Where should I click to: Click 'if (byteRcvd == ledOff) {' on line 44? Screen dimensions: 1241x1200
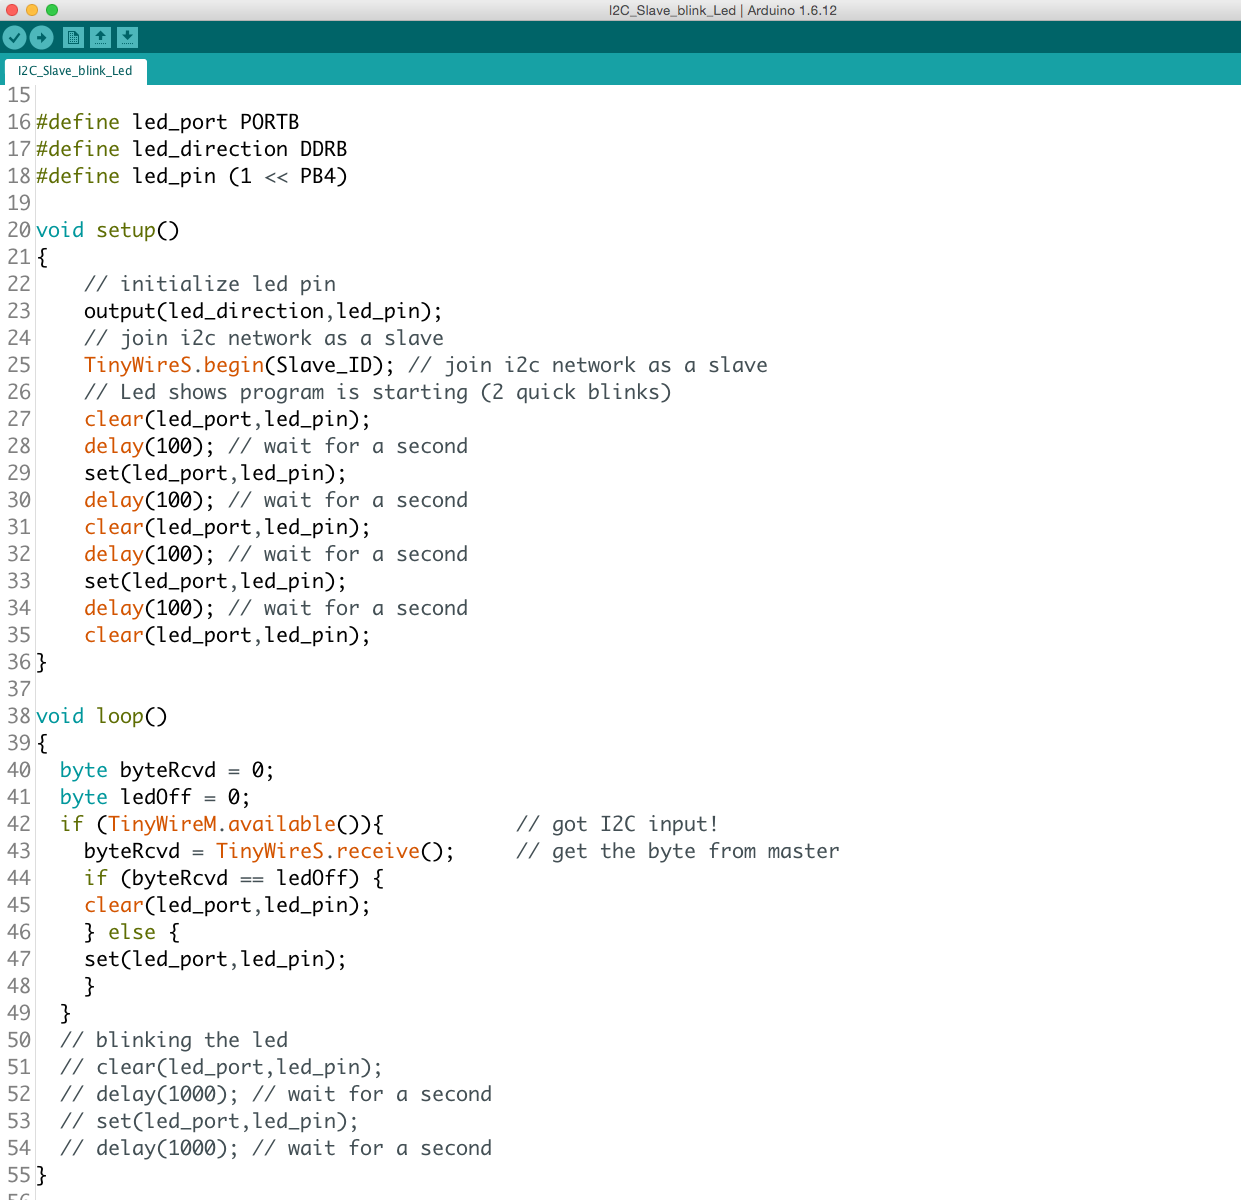coord(234,878)
